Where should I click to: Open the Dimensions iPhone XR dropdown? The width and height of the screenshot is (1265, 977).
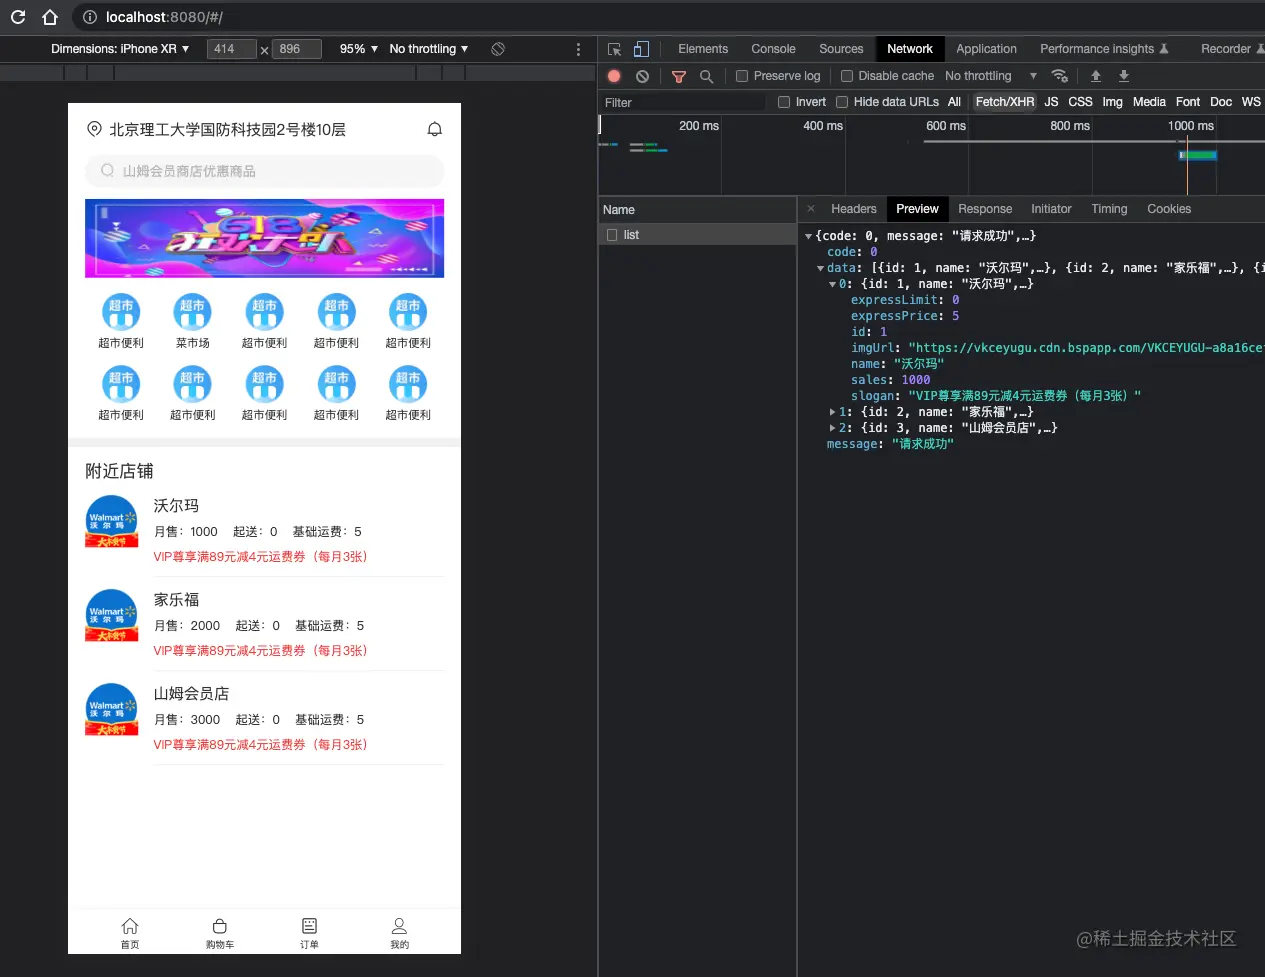tap(120, 49)
